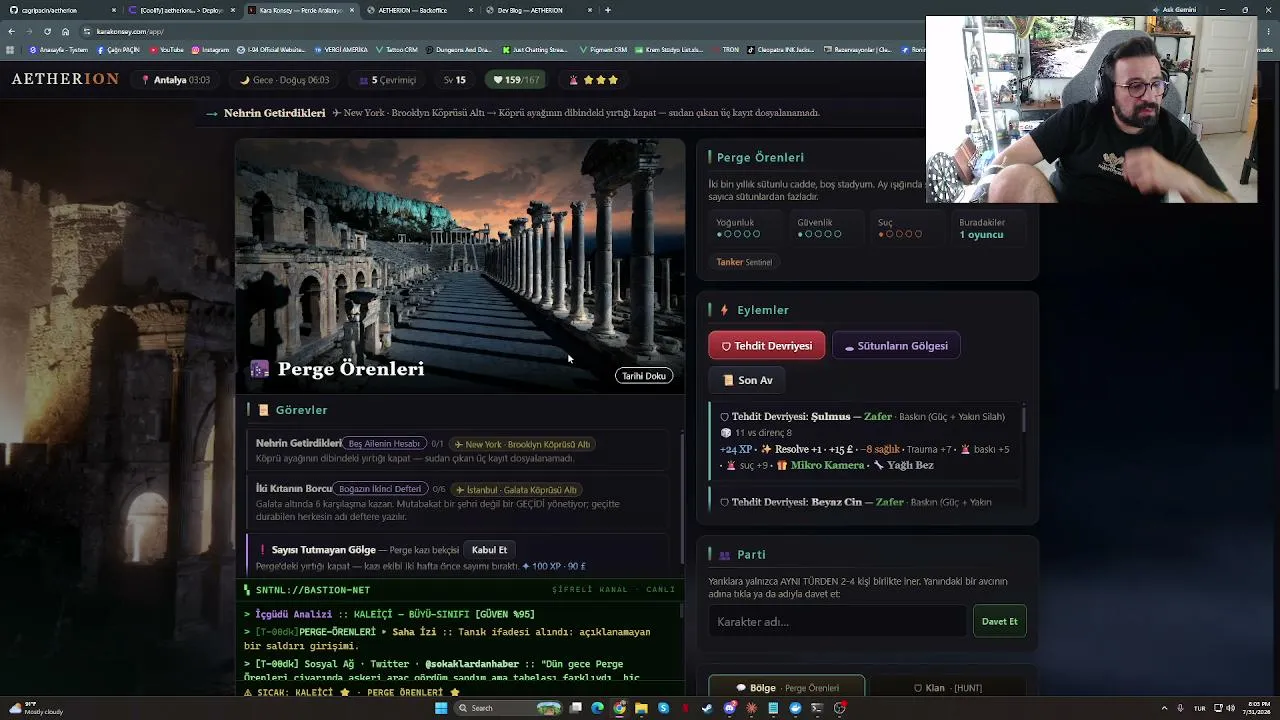This screenshot has height=720, width=1280.
Task: Click the Tarihi Doku tag on image
Action: (x=644, y=376)
